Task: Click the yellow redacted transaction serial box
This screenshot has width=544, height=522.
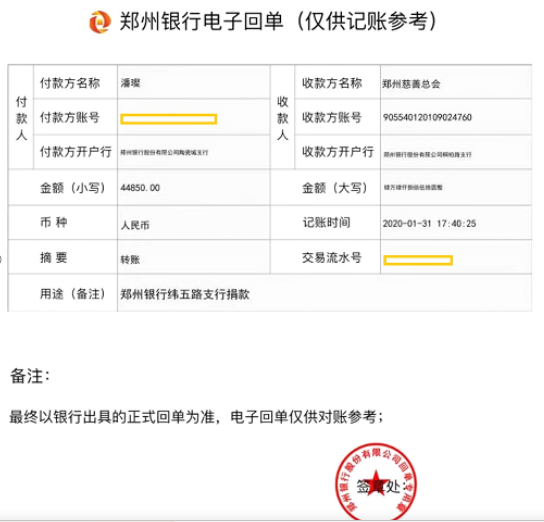Action: tap(418, 260)
